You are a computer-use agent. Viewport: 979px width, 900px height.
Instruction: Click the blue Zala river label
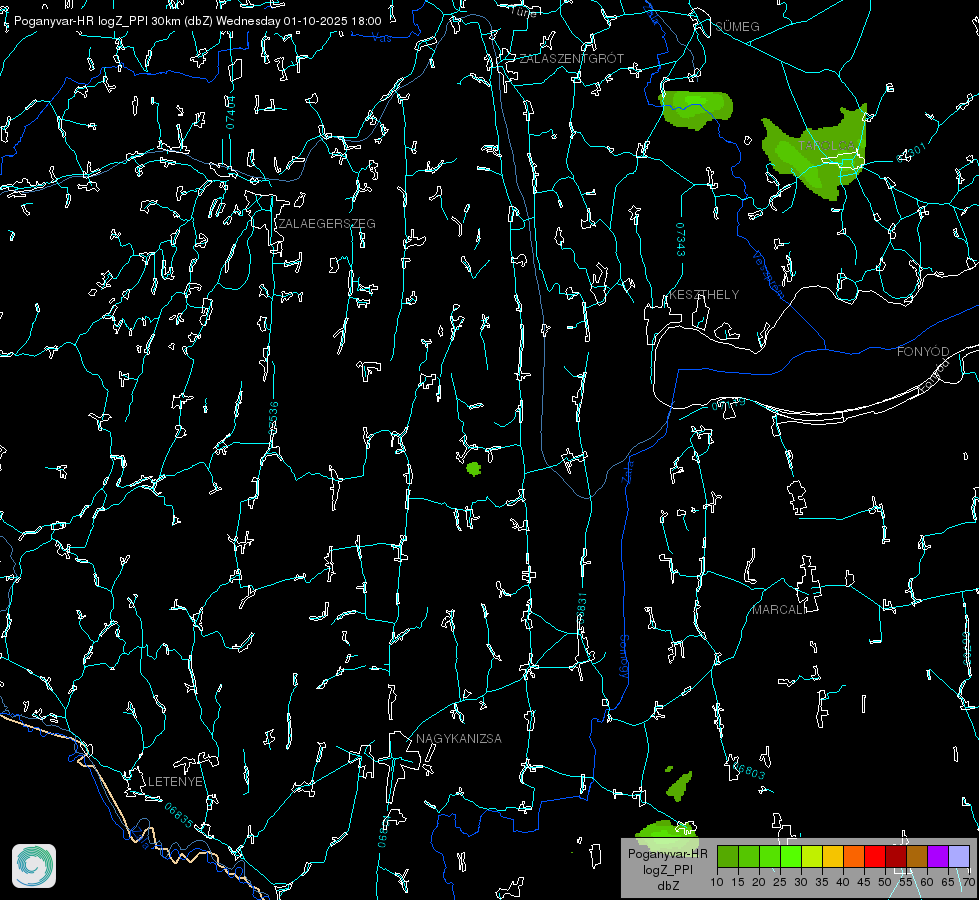pyautogui.click(x=628, y=470)
